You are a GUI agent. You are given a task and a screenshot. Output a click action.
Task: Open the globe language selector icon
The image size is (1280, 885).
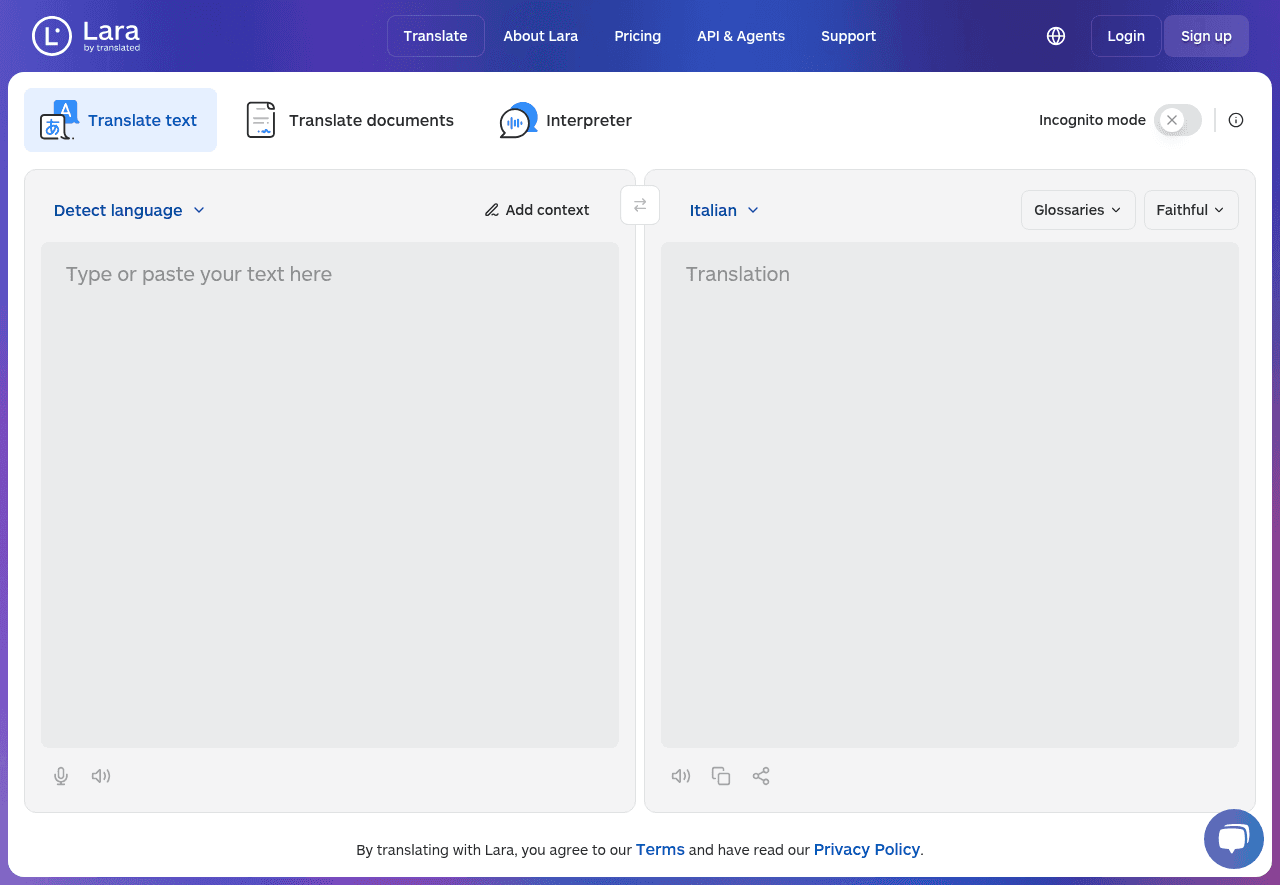[1056, 36]
